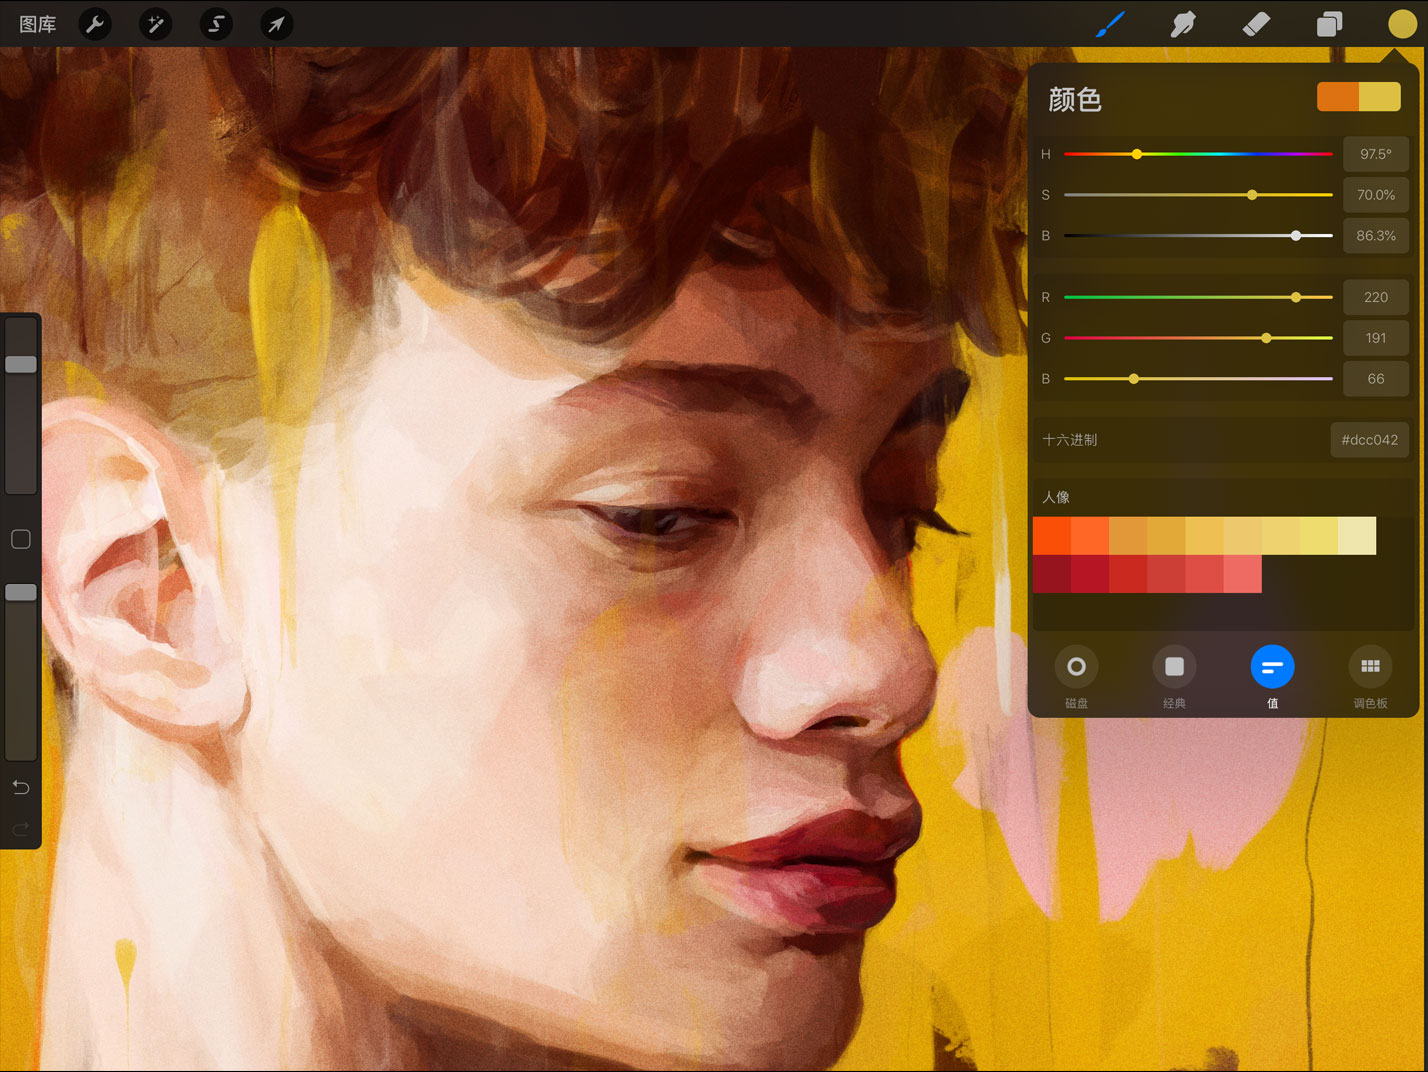Click the brush size slider in left sidebar
This screenshot has width=1428, height=1072.
click(x=21, y=404)
